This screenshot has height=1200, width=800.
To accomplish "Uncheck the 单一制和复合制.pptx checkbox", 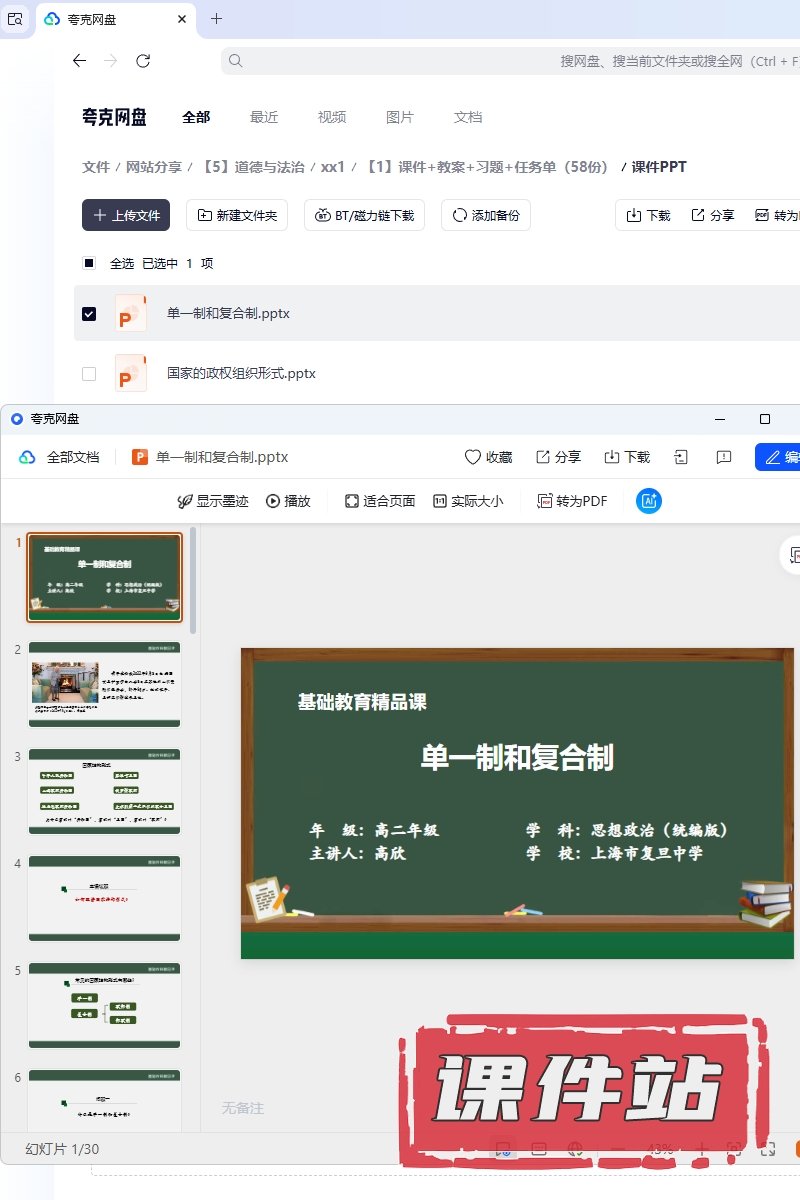I will click(x=89, y=313).
